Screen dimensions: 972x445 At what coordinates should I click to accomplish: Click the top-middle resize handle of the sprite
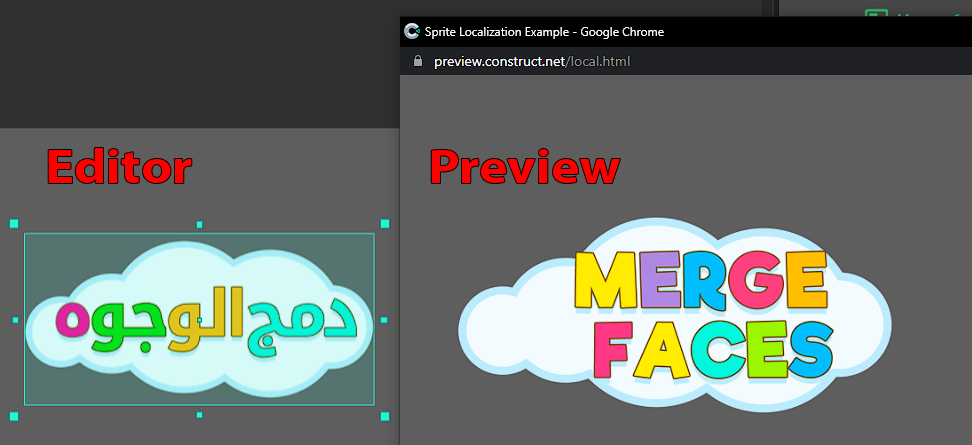click(199, 224)
